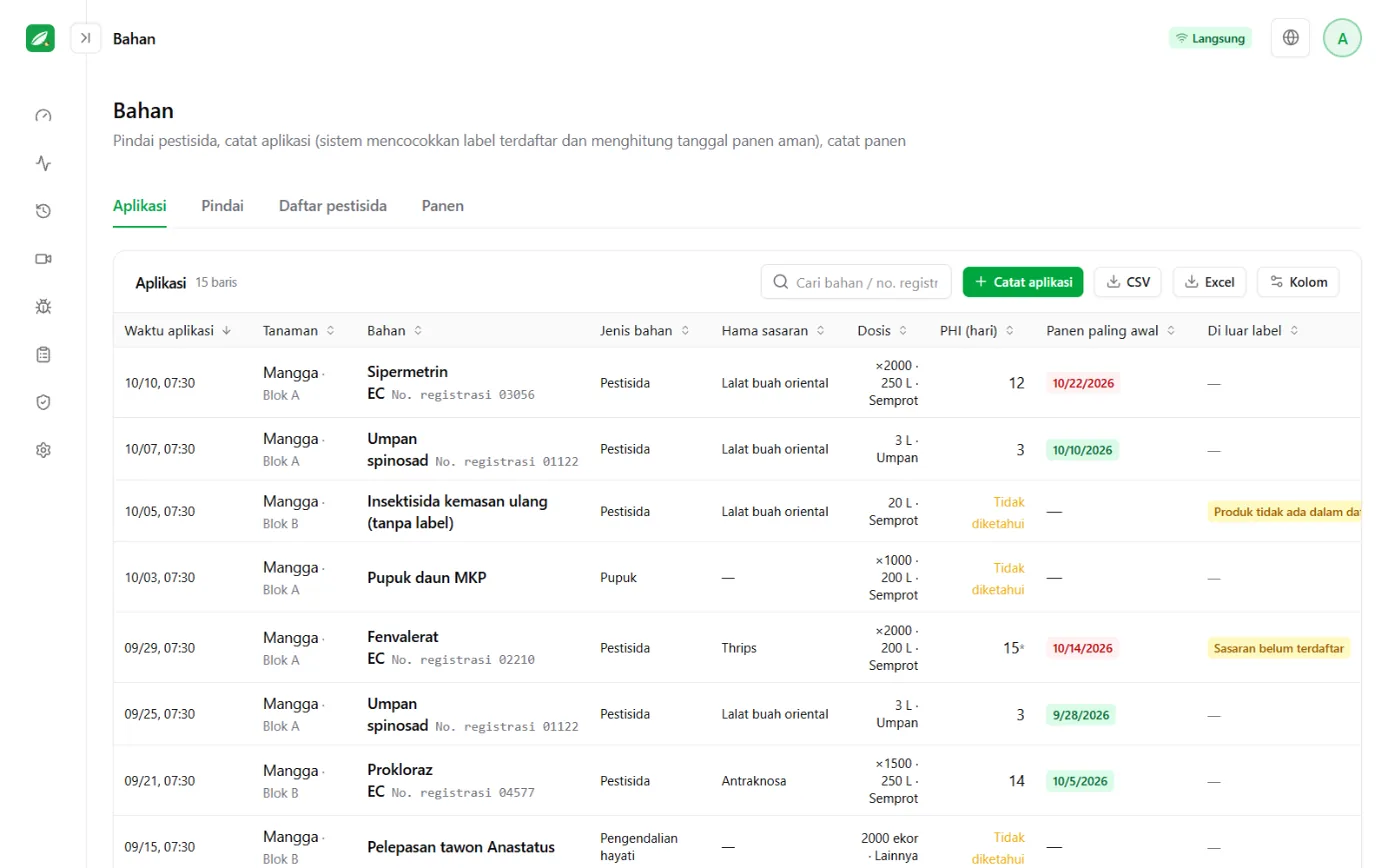Screen dimensions: 1388x868
Task: Switch to the Pindai tab
Action: pos(222,206)
